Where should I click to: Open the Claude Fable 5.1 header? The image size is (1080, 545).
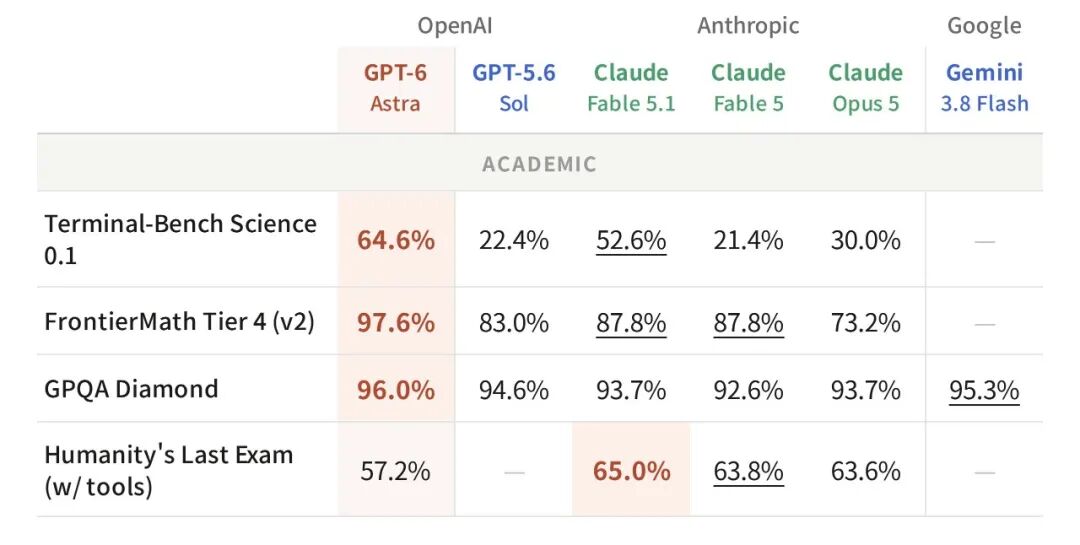(631, 88)
